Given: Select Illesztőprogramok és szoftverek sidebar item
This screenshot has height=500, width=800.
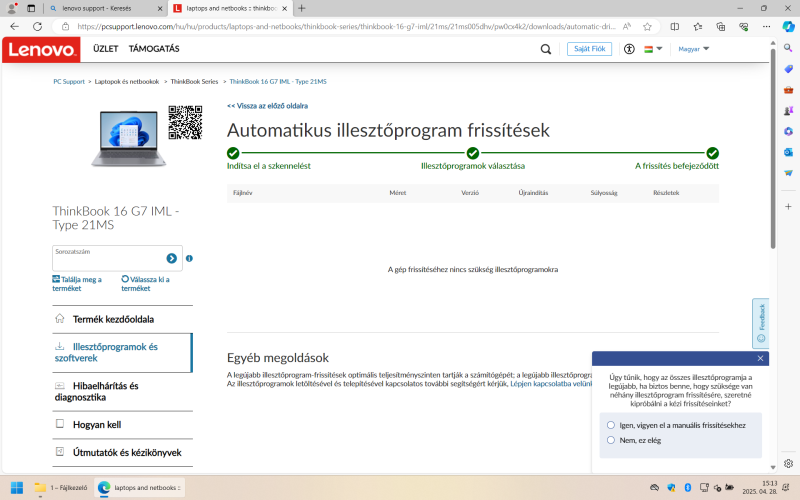Looking at the screenshot, I should [122, 353].
